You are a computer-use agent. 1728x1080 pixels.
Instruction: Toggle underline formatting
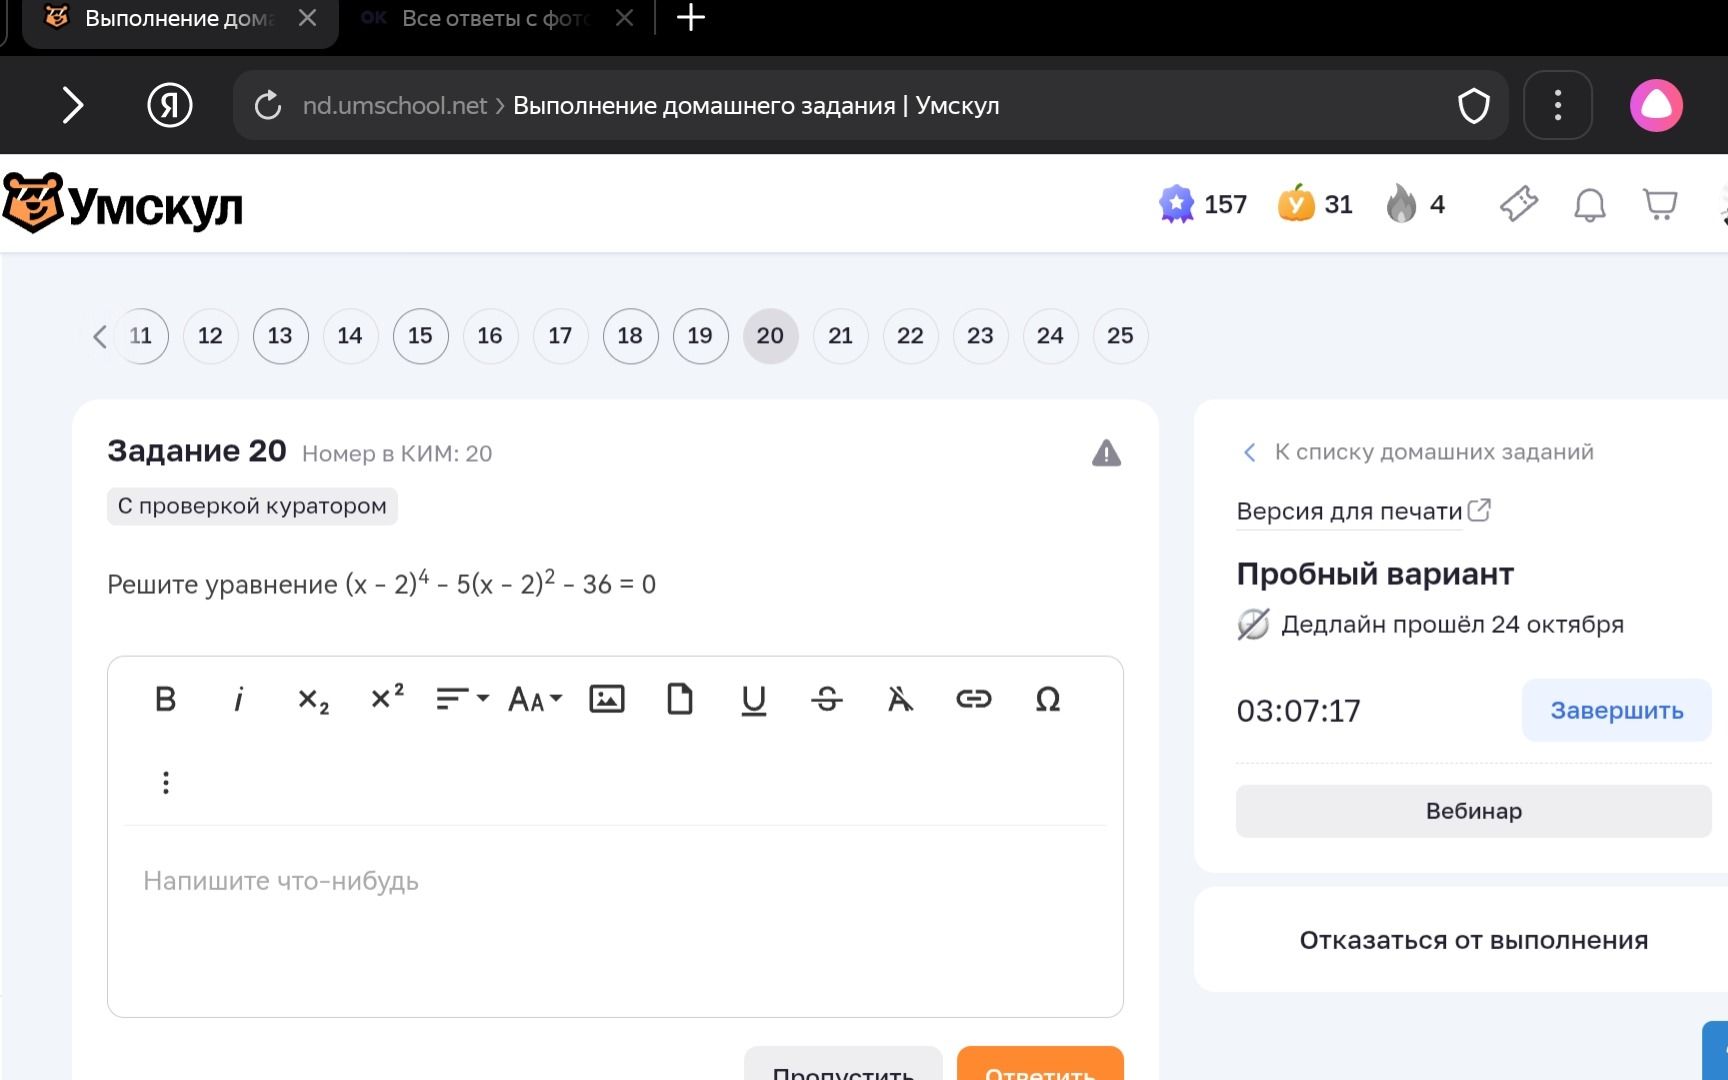point(754,700)
